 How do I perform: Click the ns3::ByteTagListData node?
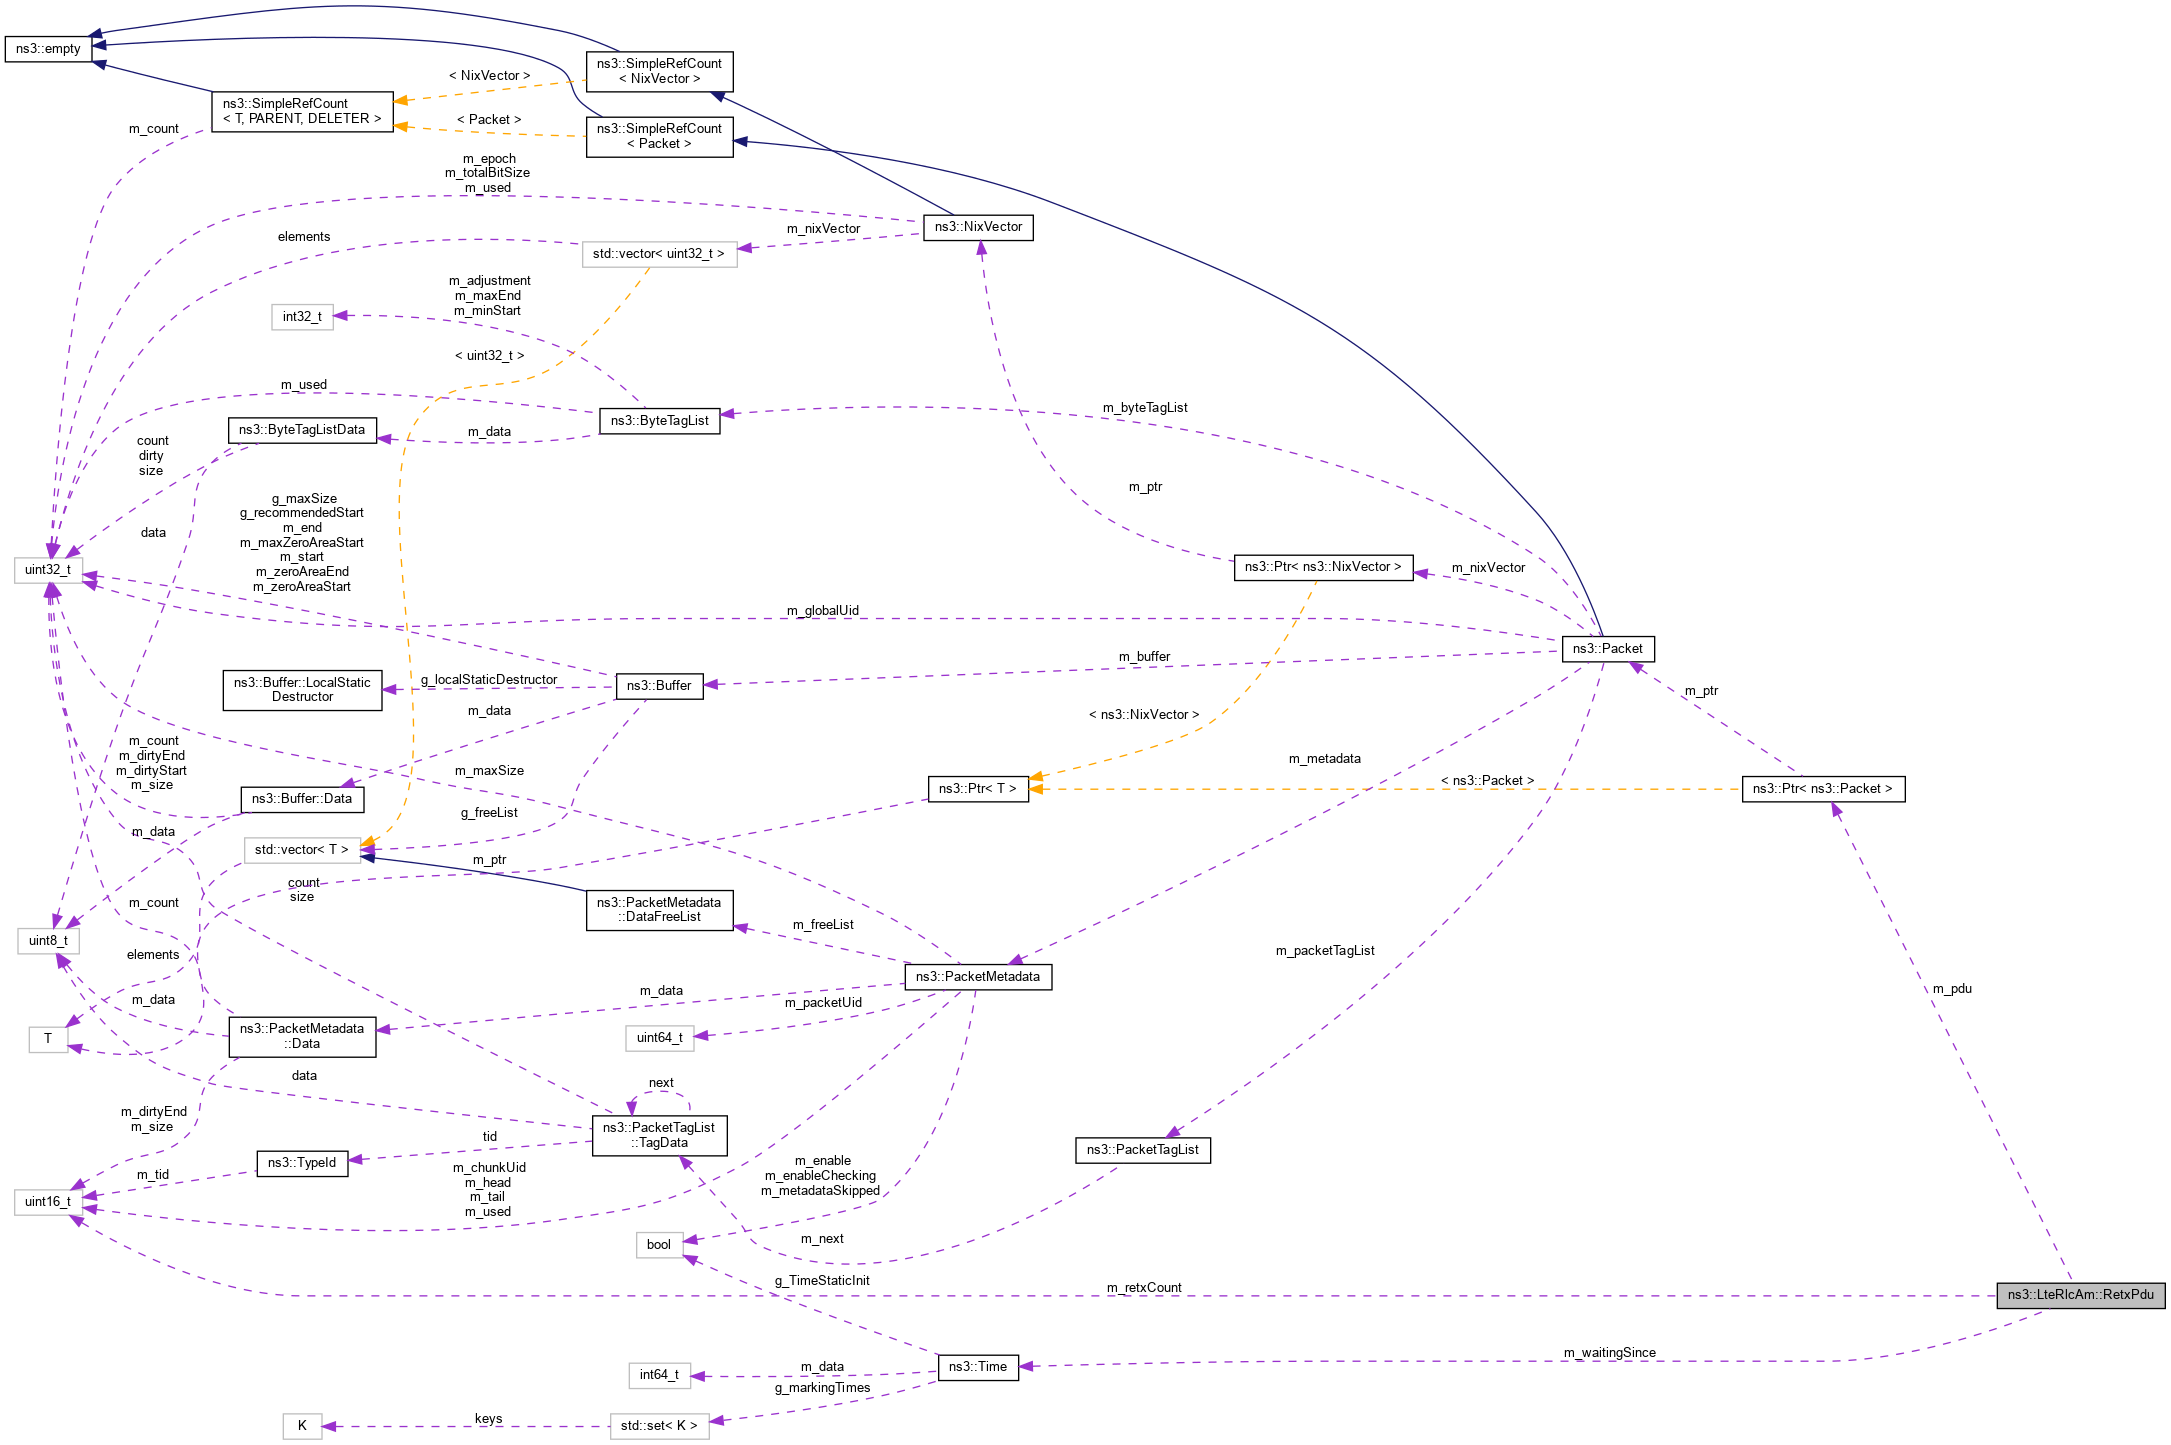coord(302,430)
